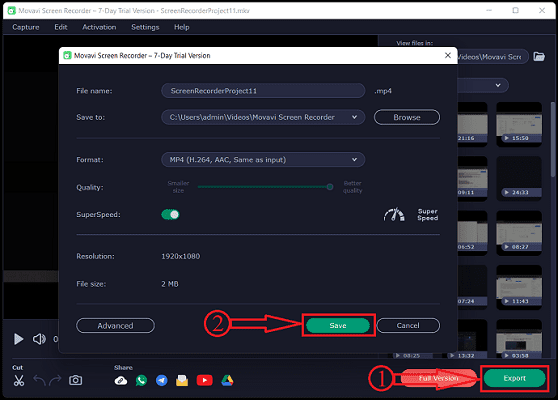Image resolution: width=558 pixels, height=400 pixels.
Task: Click the redo arrow icon
Action: [x=55, y=380]
